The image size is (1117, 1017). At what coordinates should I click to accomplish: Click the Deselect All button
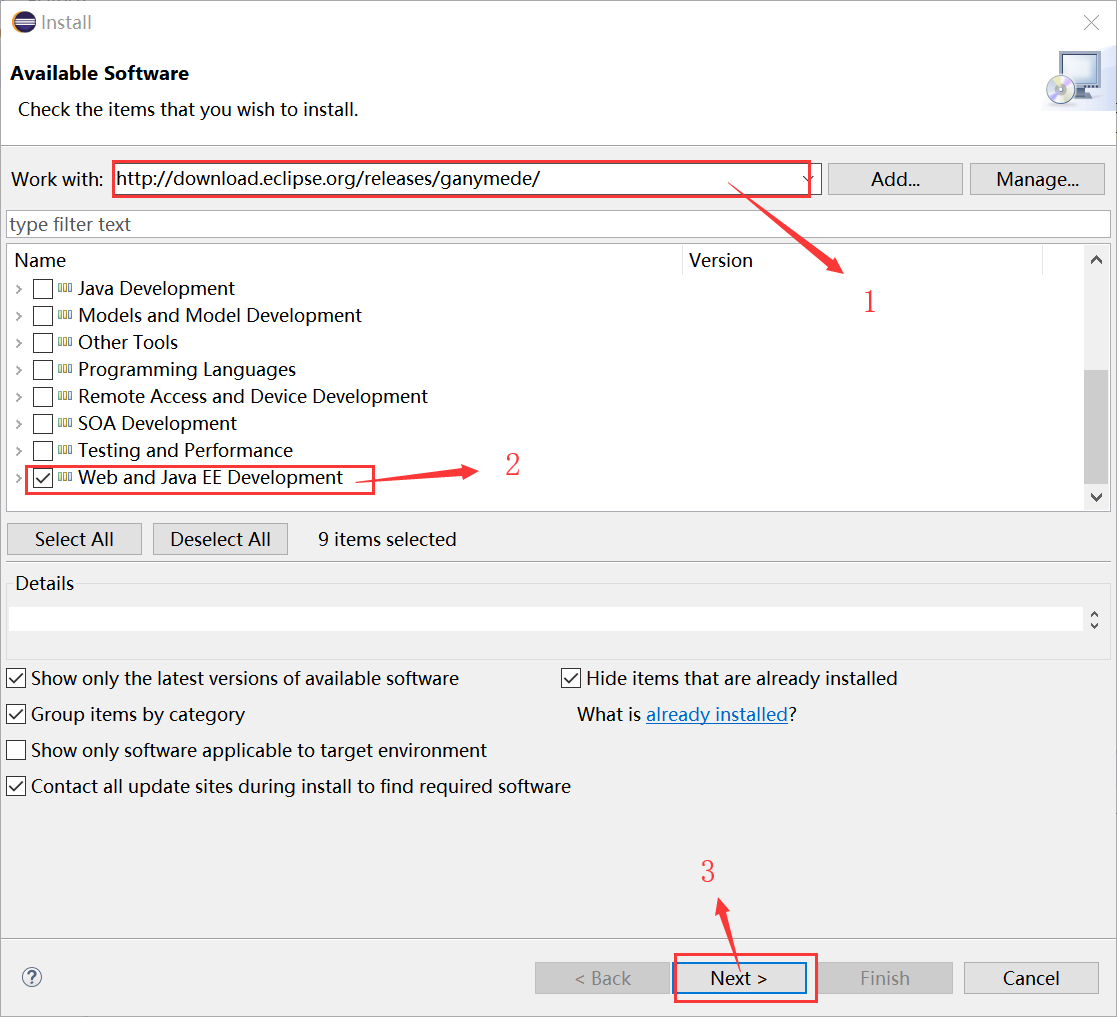(220, 539)
